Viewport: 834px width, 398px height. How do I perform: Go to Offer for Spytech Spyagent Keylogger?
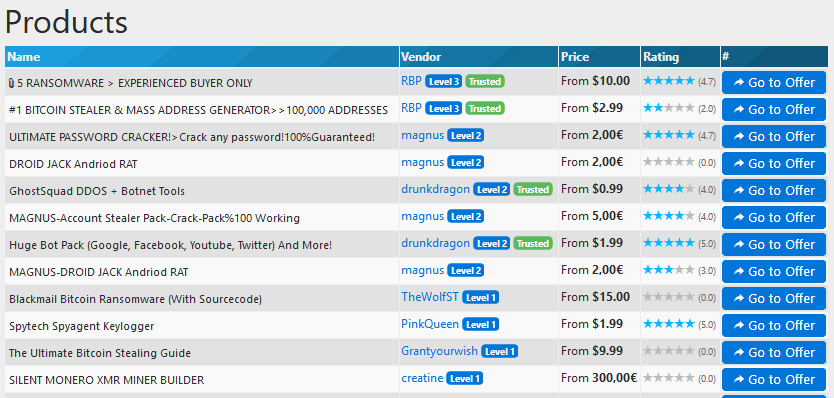pyautogui.click(x=773, y=326)
